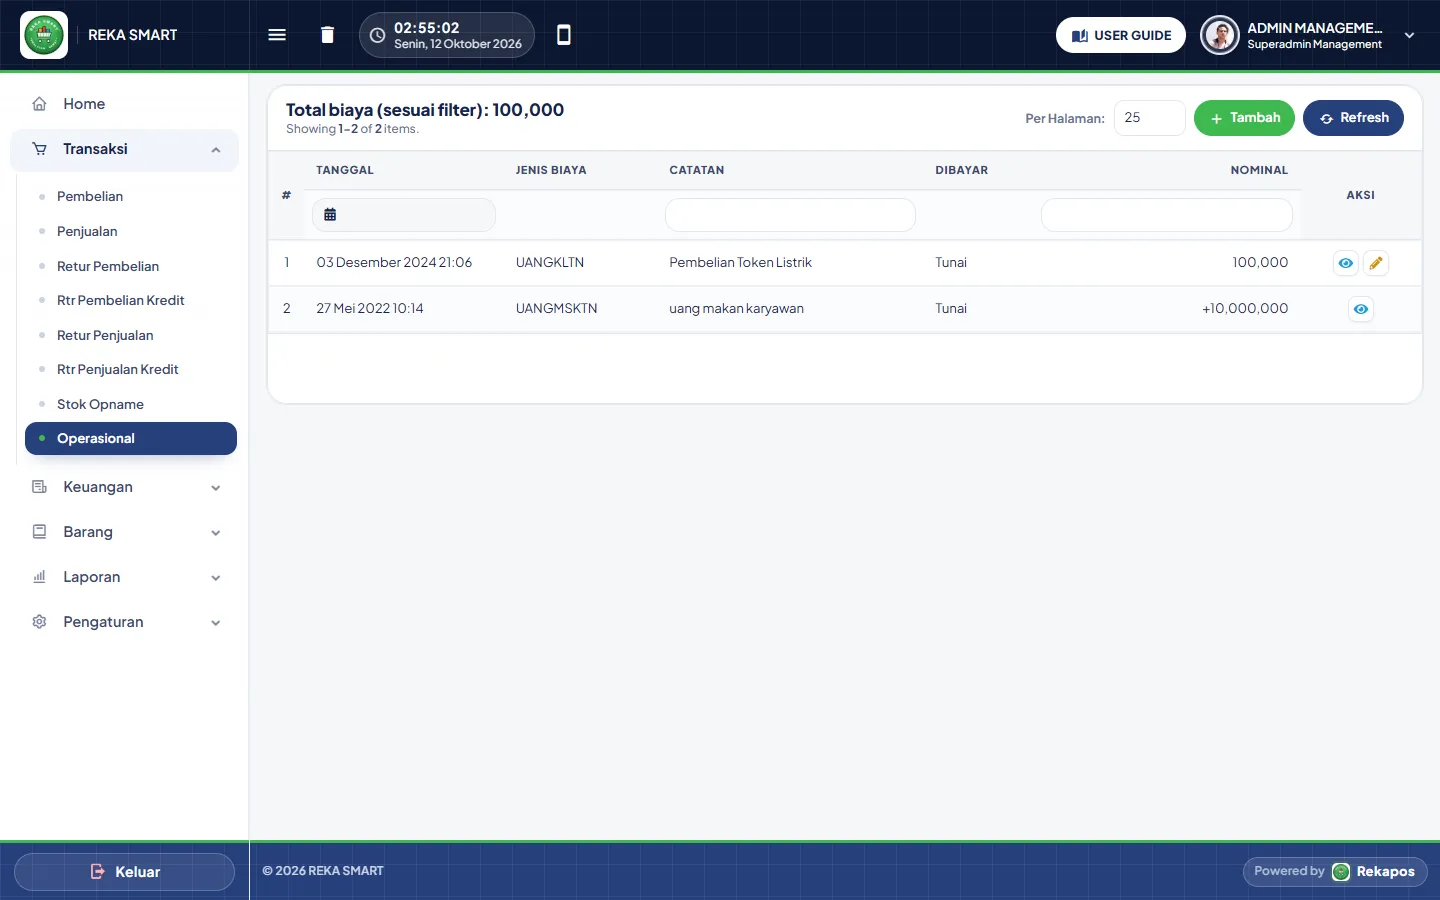Image resolution: width=1440 pixels, height=900 pixels.
Task: Click the Catatan filter text box
Action: click(790, 215)
